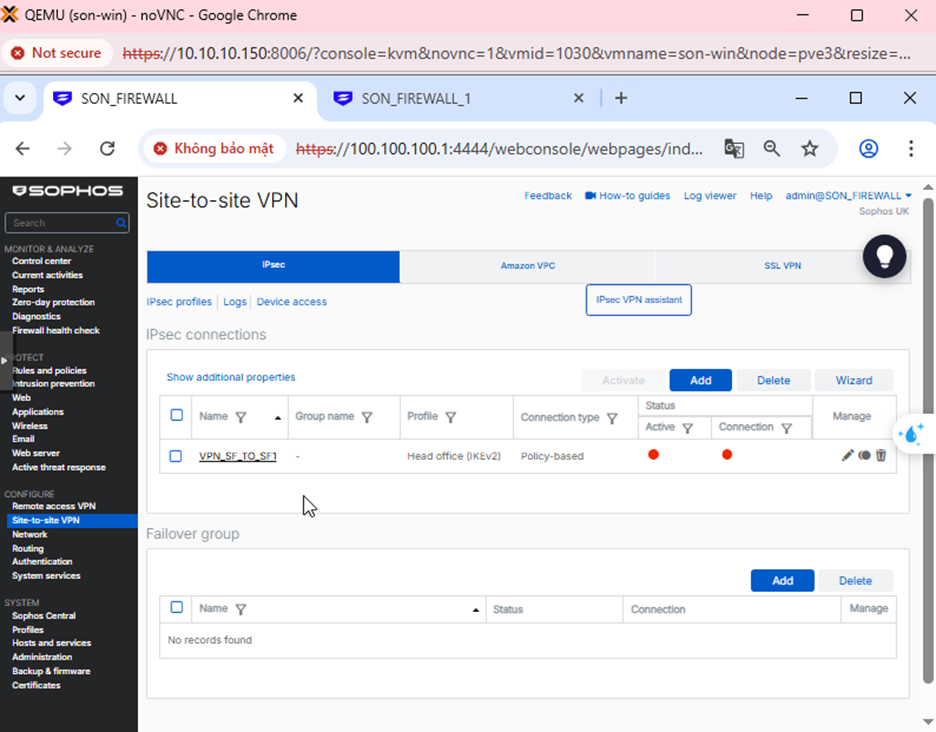This screenshot has height=732, width=936.
Task: Open the Amazon VPC tab
Action: point(527,266)
